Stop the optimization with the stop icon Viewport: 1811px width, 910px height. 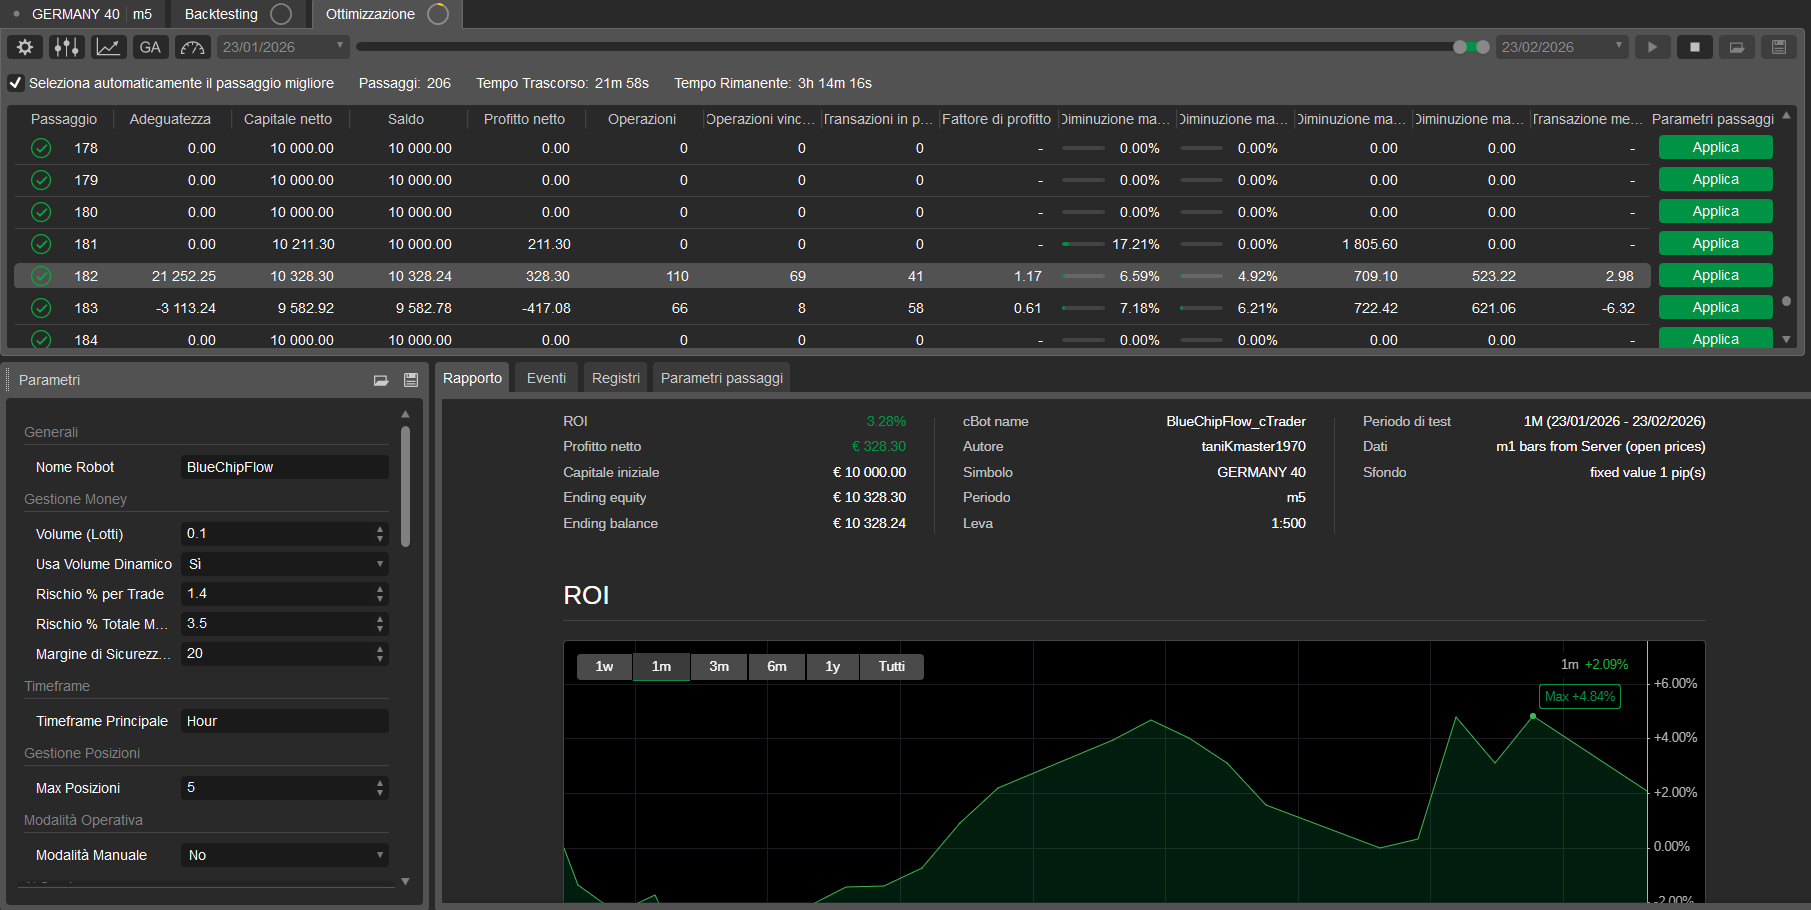click(1694, 46)
